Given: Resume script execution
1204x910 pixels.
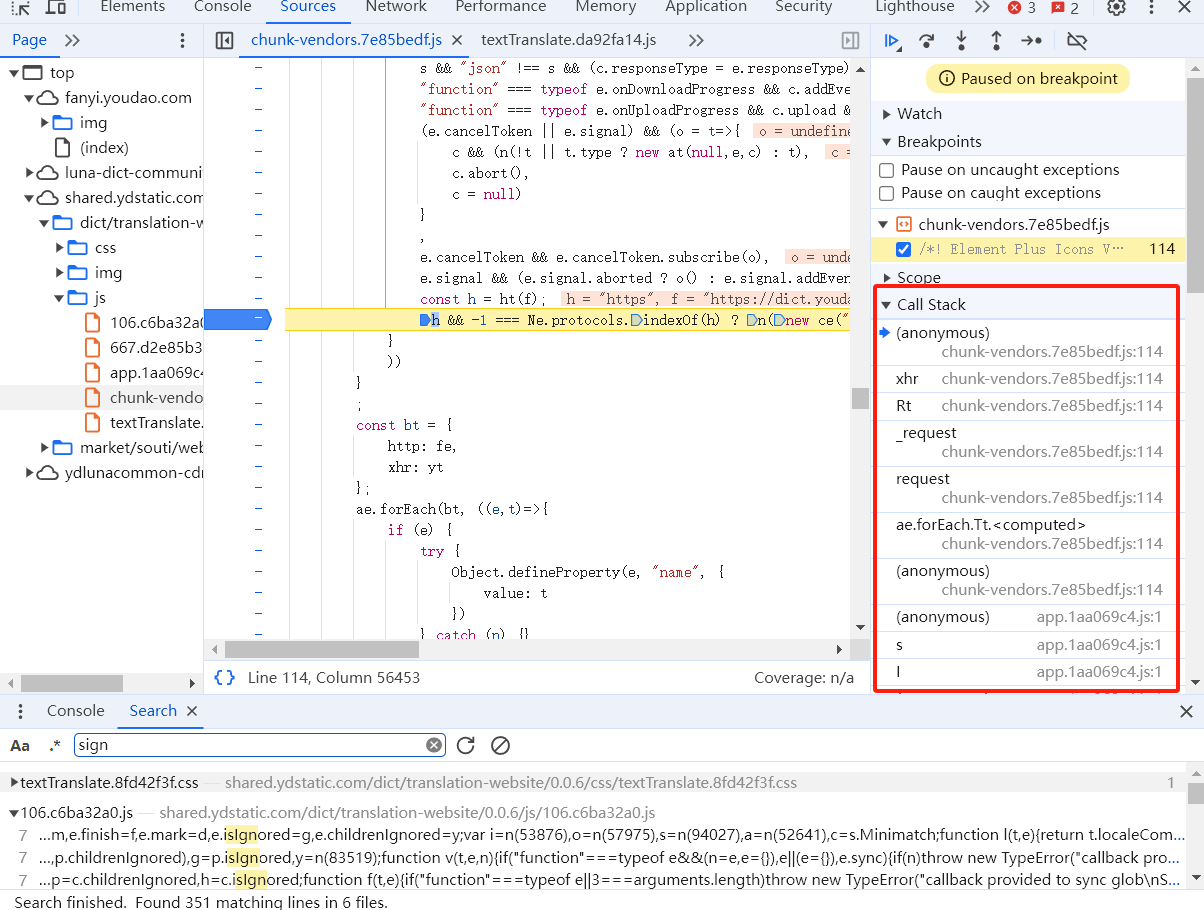Looking at the screenshot, I should click(892, 41).
